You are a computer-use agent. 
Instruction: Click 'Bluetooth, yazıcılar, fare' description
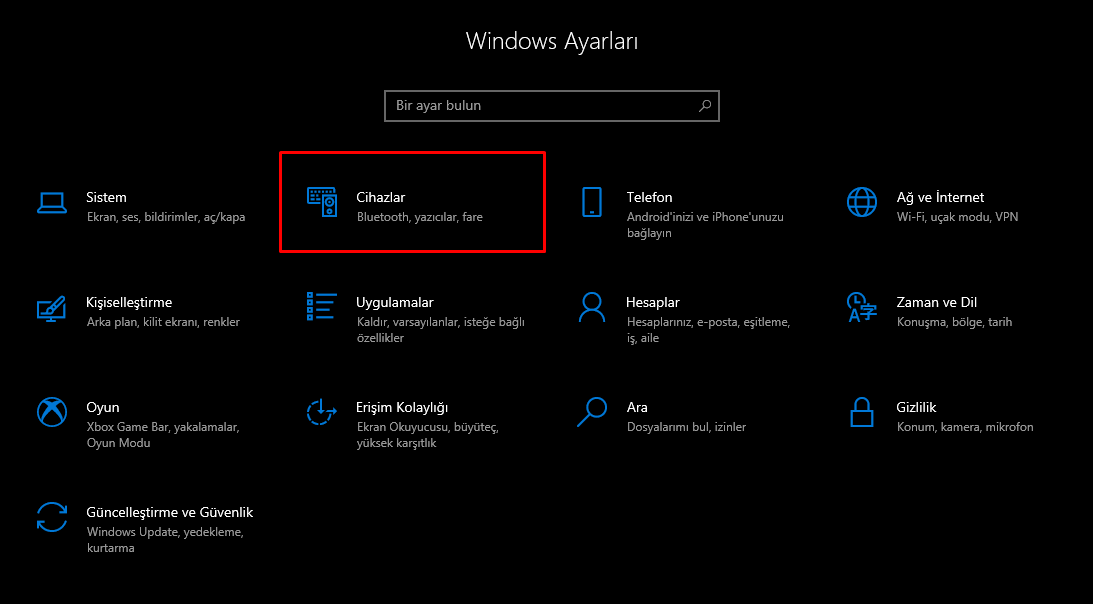[420, 217]
